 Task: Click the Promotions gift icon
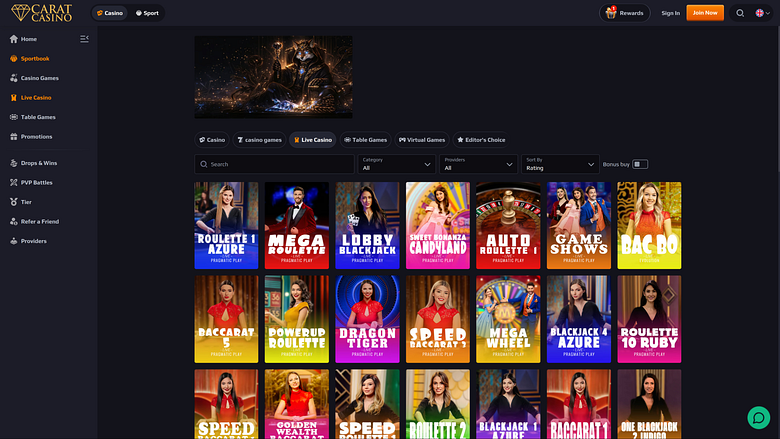coord(13,137)
